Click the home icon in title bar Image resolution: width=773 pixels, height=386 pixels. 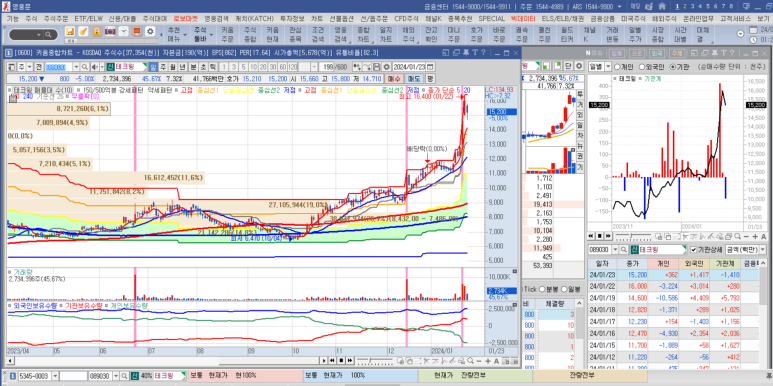pos(662,6)
